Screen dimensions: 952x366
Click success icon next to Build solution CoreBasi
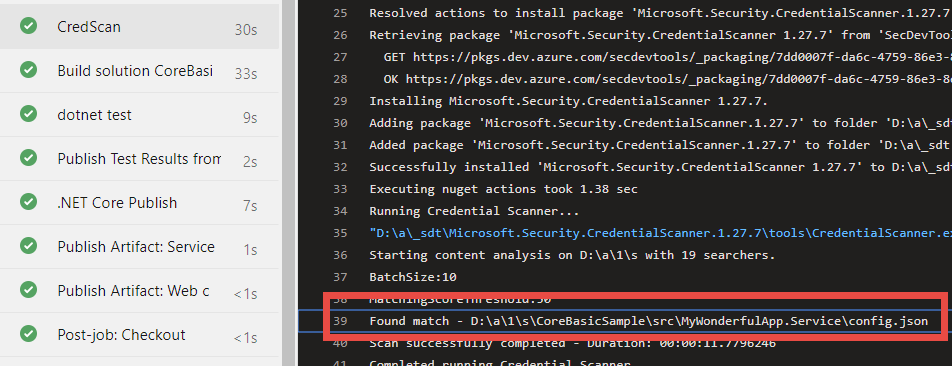(28, 70)
